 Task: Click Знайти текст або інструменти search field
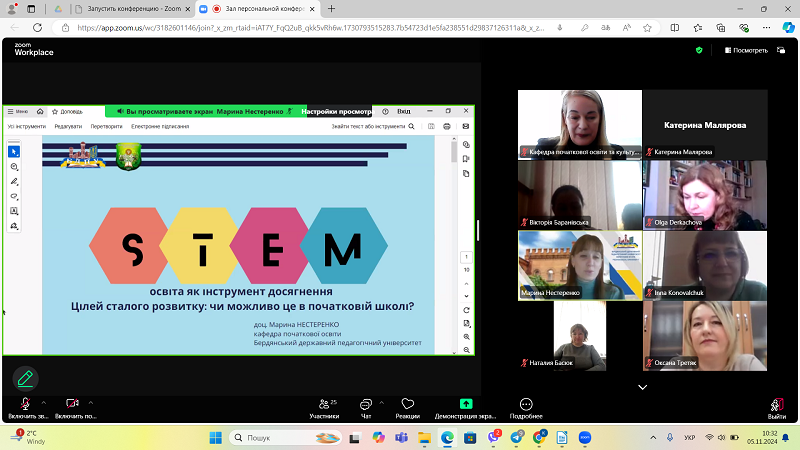(373, 126)
